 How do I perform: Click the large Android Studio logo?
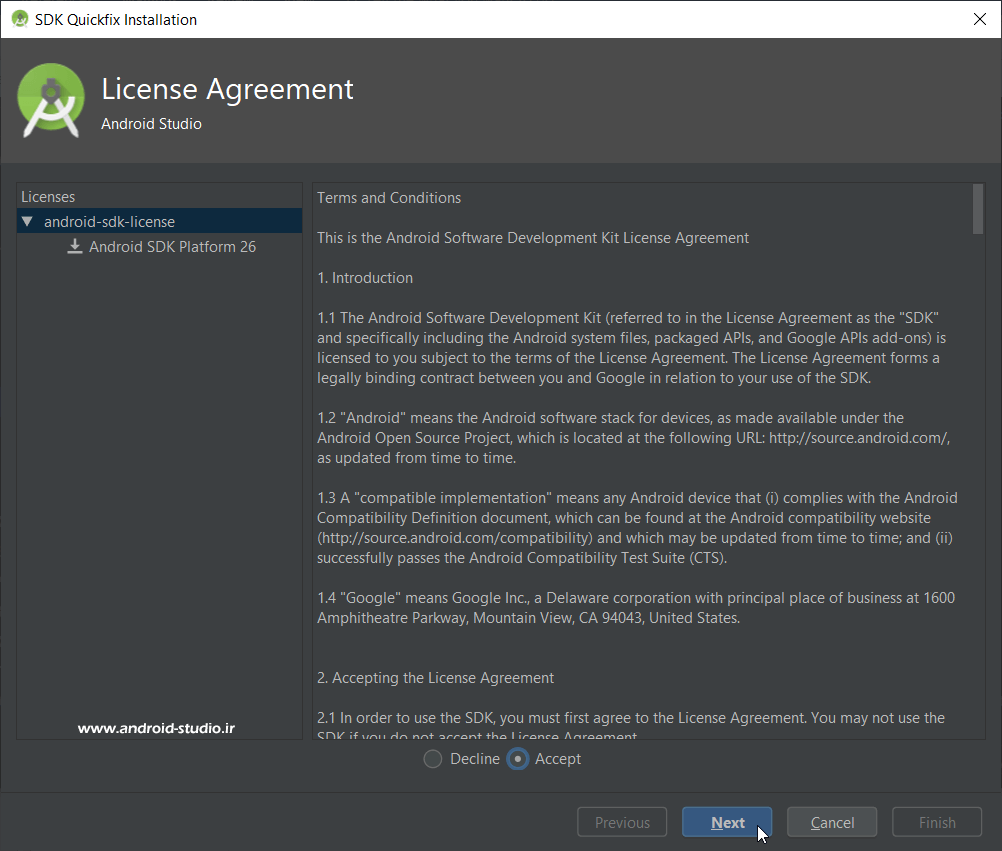[50, 100]
